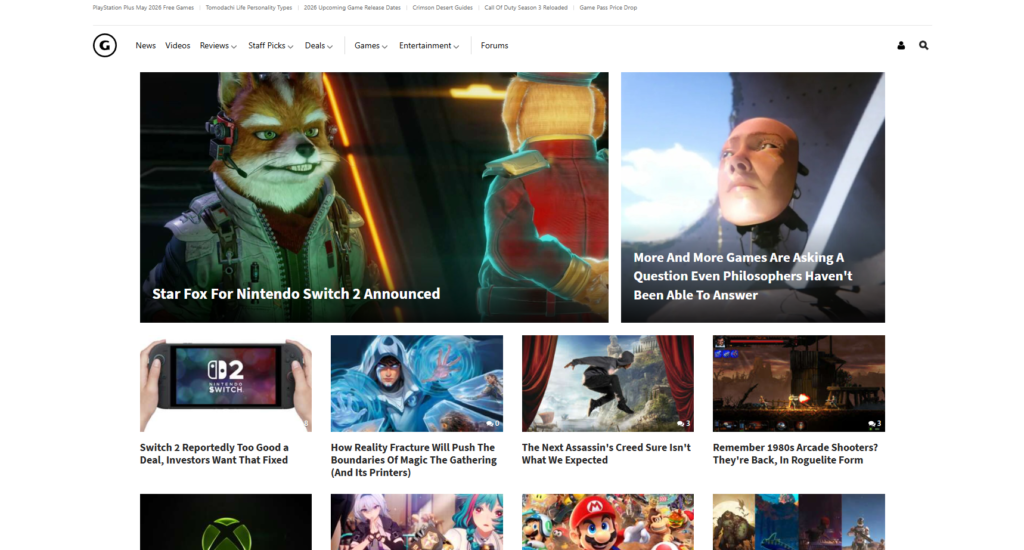
Task: Open comments icon on arcade shooters card
Action: (x=874, y=423)
